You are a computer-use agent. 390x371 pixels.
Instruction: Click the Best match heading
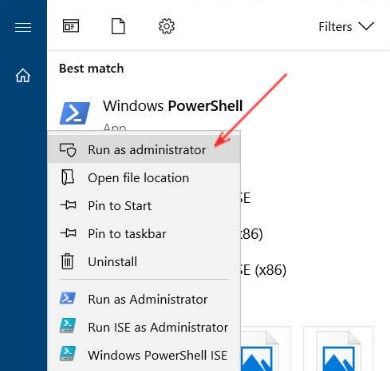[91, 69]
